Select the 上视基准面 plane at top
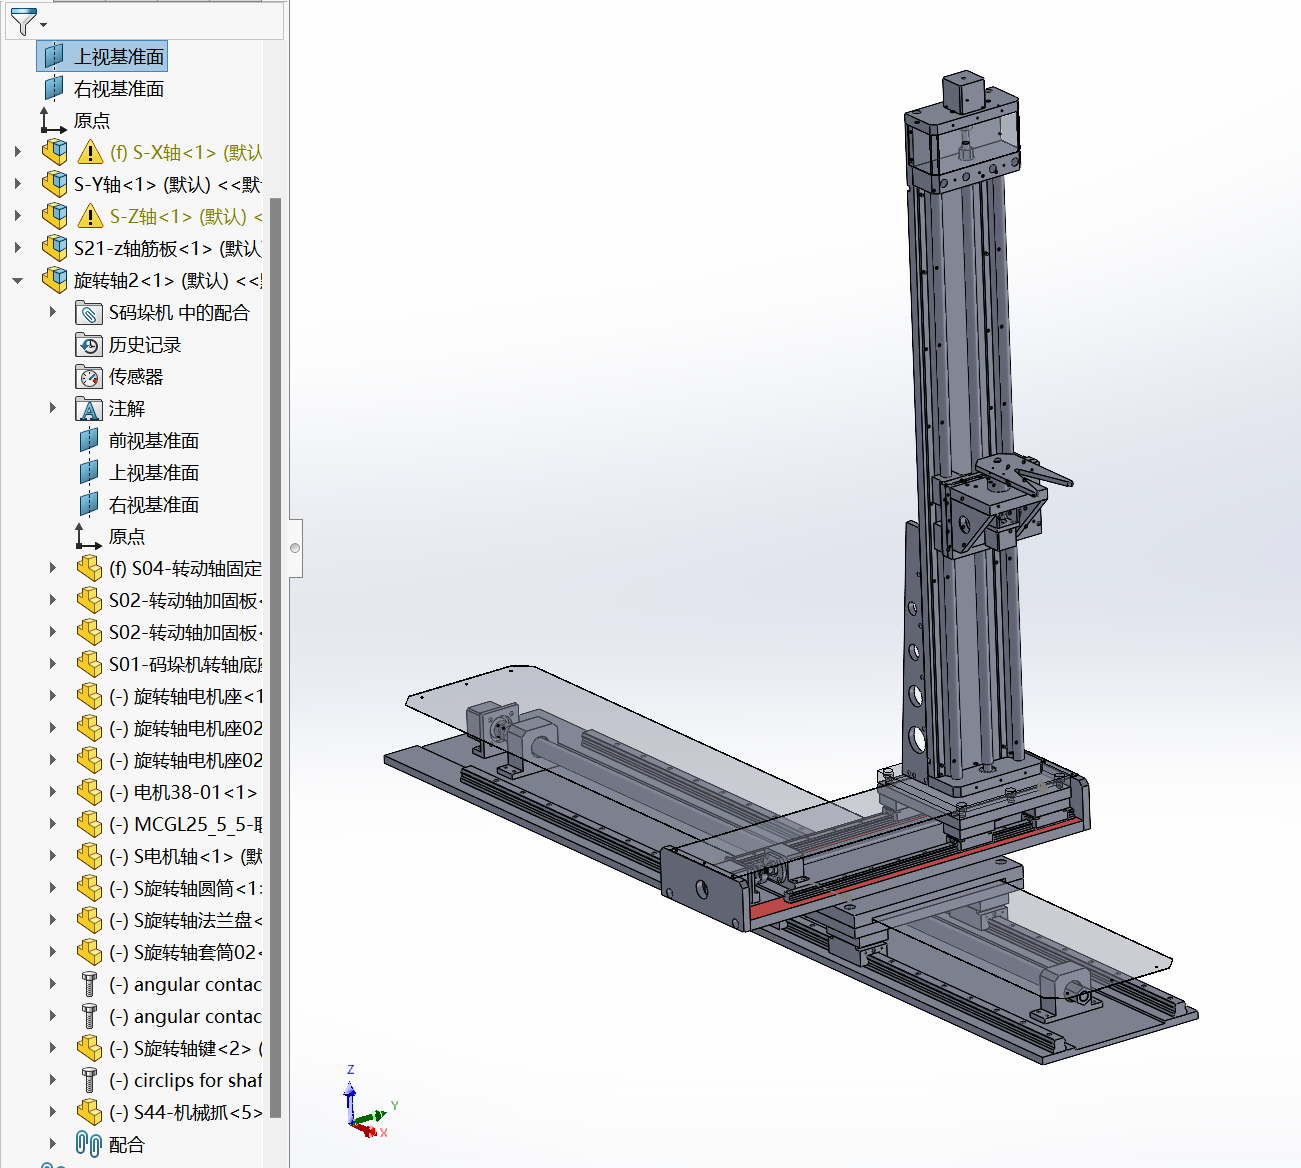Image resolution: width=1301 pixels, height=1168 pixels. 118,57
